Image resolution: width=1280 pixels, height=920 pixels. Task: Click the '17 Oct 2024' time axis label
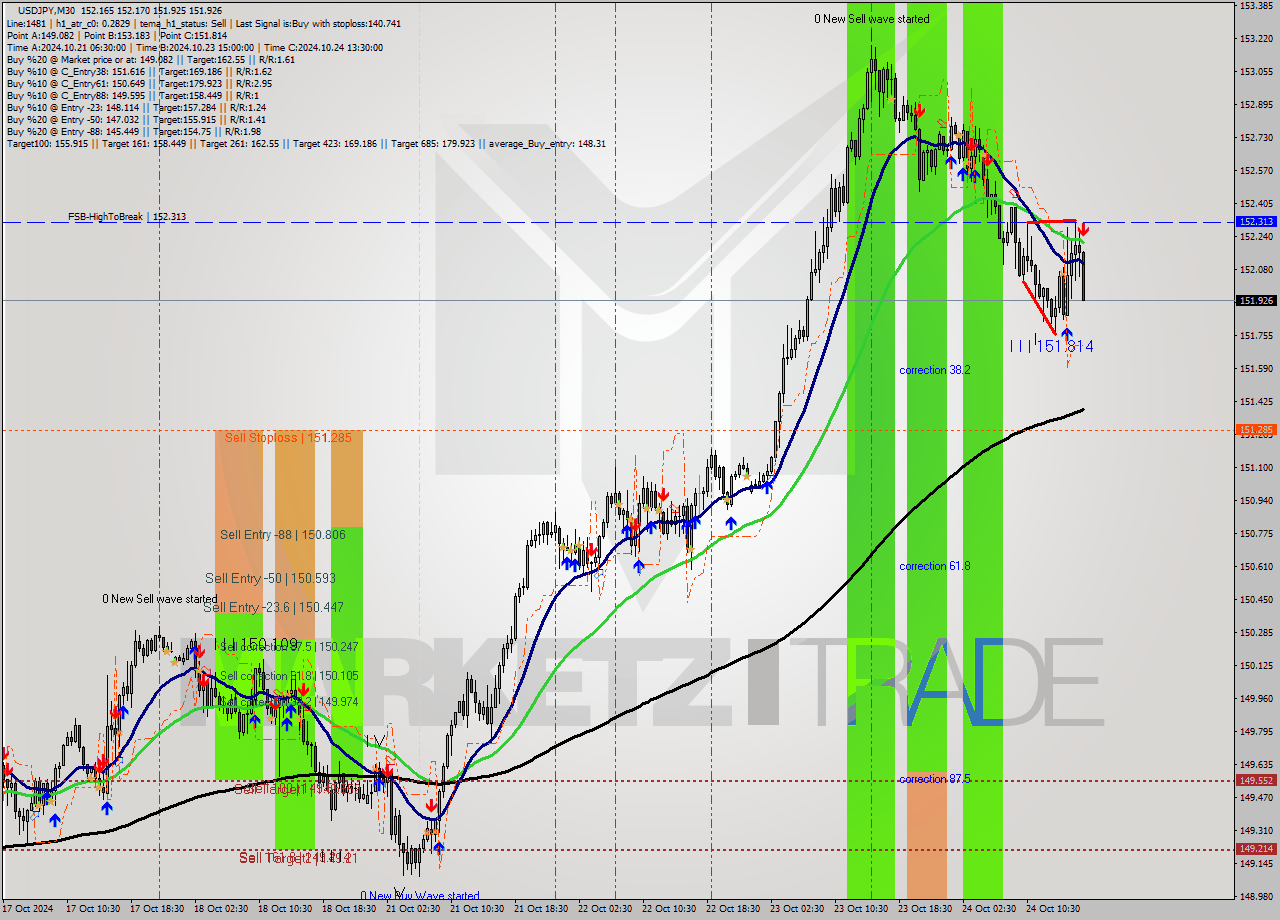(x=29, y=909)
